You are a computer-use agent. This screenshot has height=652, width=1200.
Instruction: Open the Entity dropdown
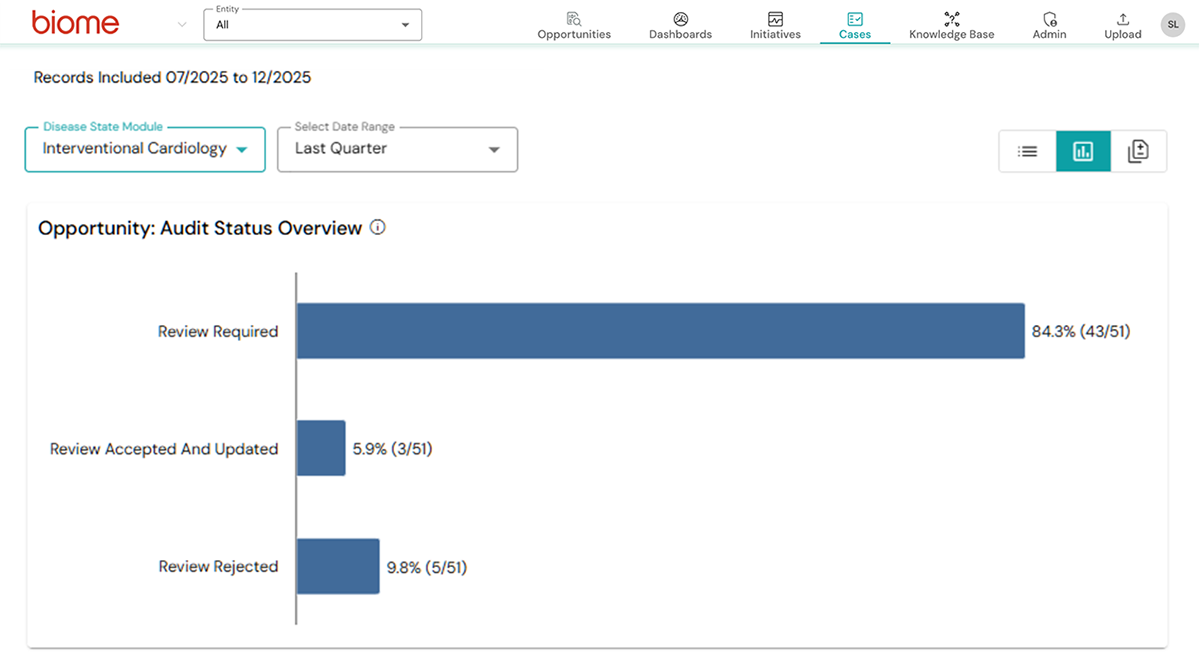312,23
